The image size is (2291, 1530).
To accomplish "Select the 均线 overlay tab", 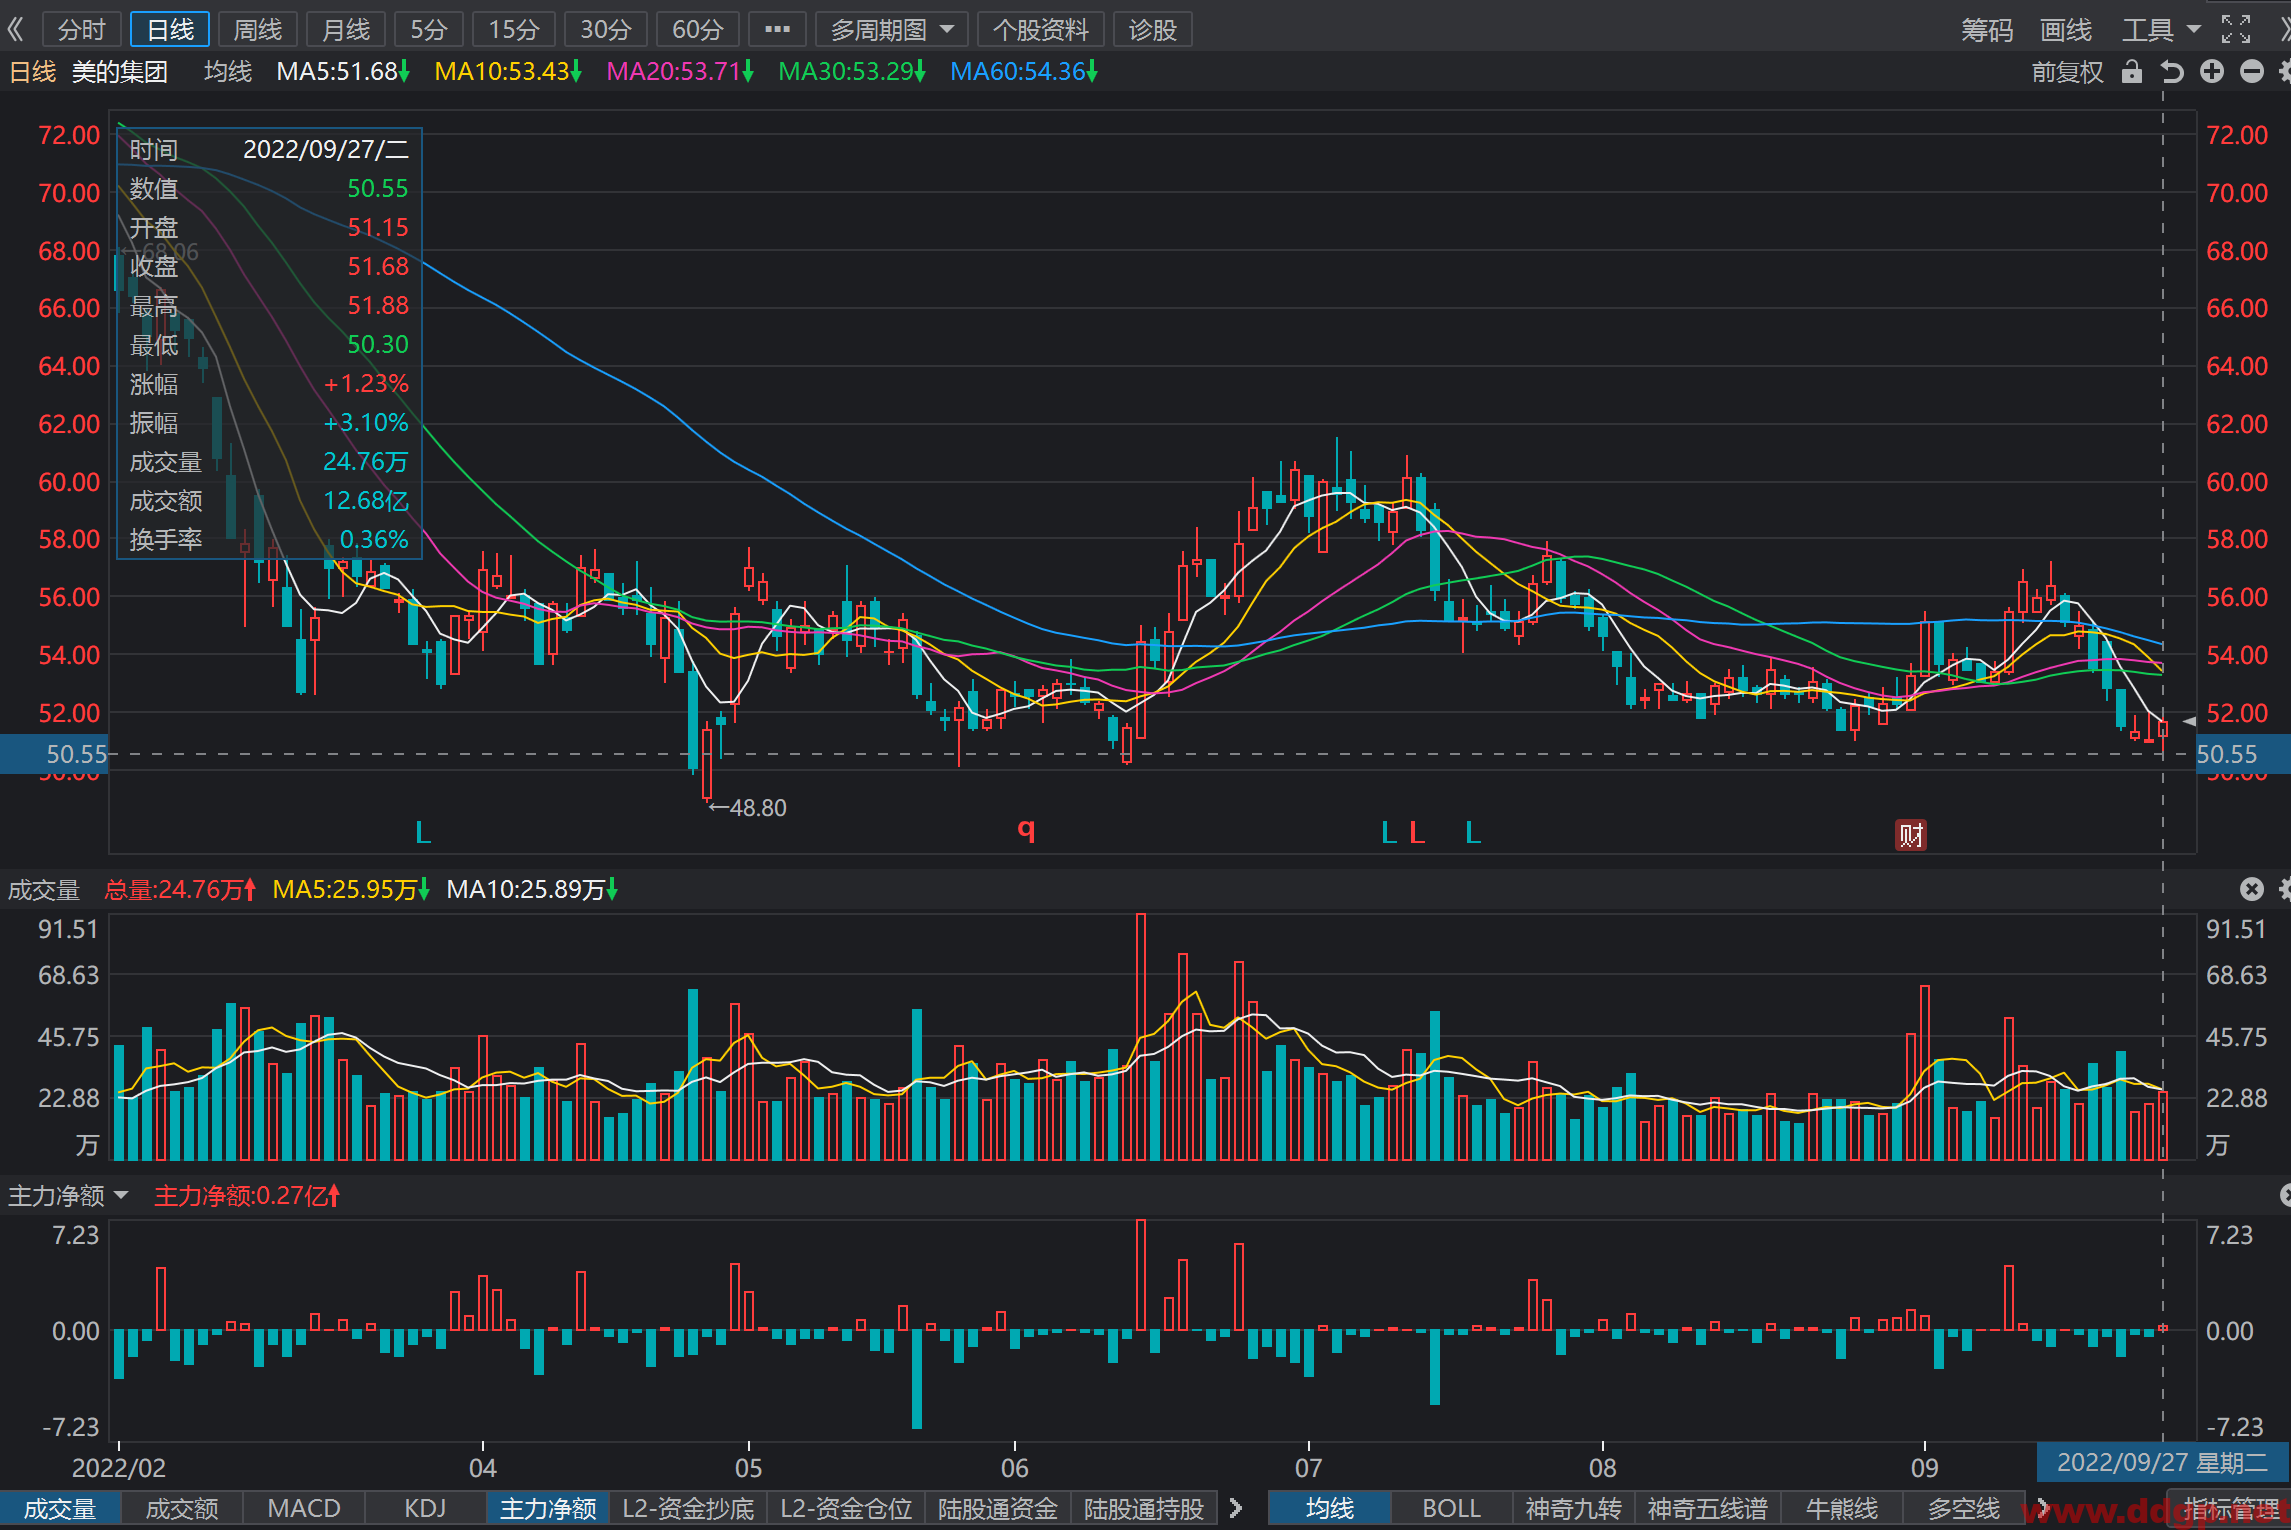I will tap(1330, 1508).
